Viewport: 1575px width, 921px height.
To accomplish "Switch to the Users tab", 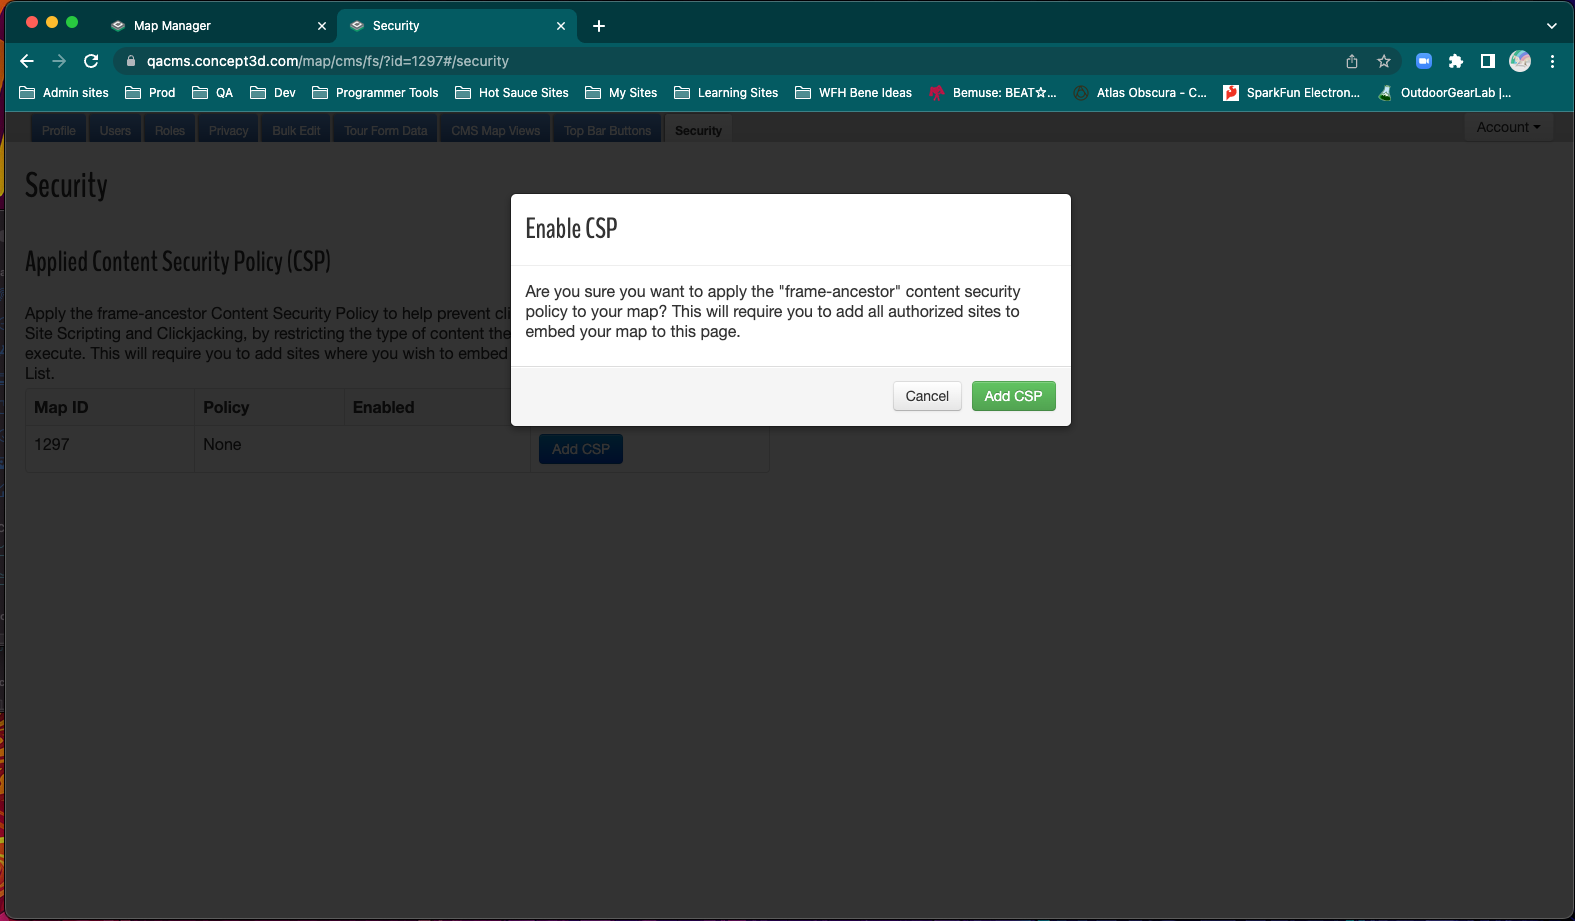I will (115, 130).
